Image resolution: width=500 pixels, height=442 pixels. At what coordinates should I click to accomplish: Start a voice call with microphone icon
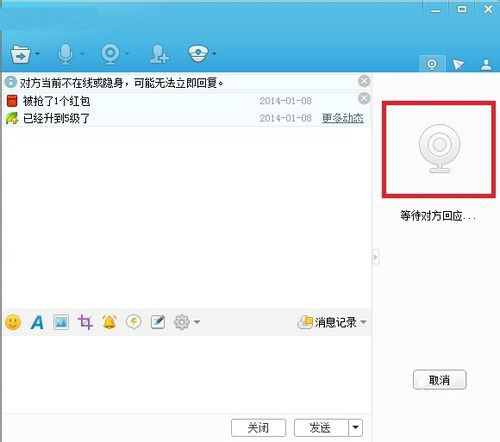click(65, 54)
